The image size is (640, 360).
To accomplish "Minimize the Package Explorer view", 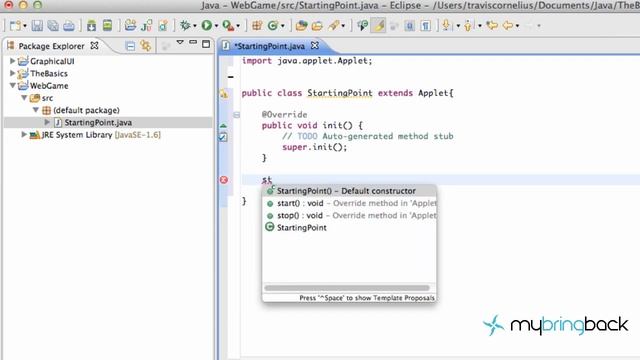I will [193, 42].
